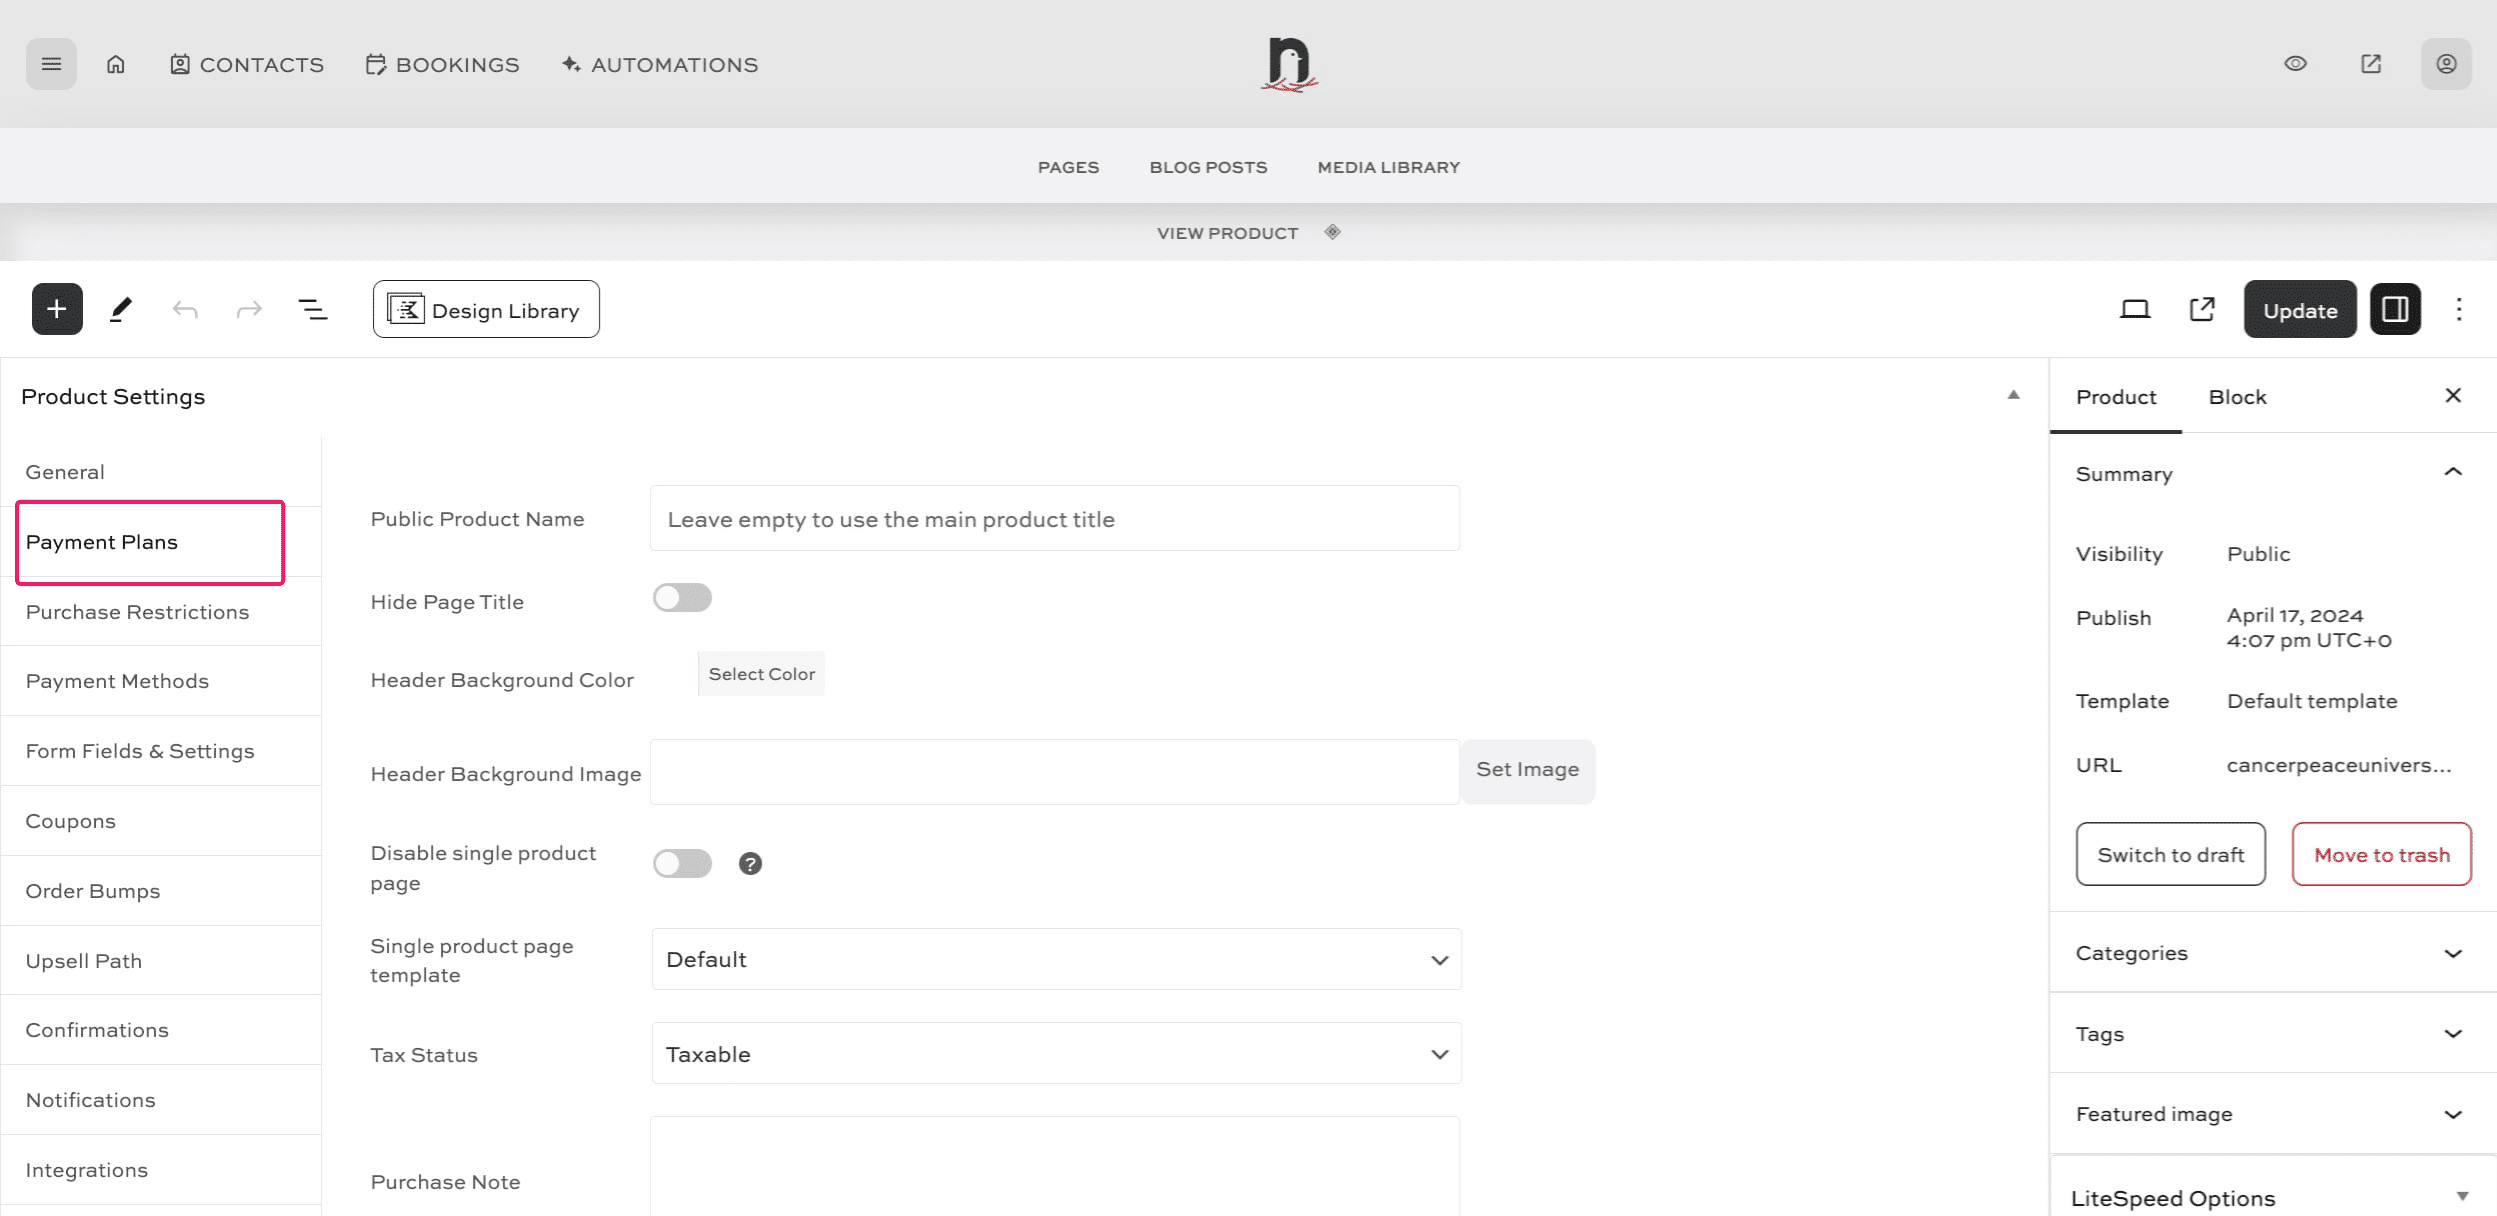
Task: Open Purchase Restrictions settings tab
Action: click(x=138, y=612)
